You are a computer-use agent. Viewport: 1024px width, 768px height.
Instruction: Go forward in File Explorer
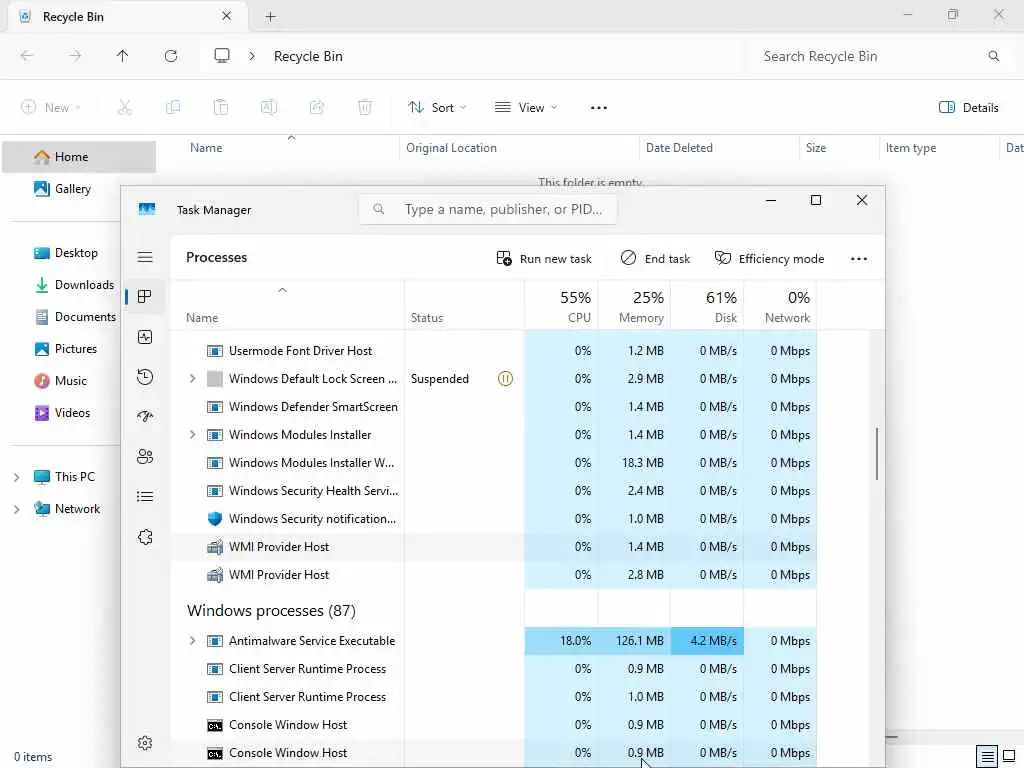75,56
